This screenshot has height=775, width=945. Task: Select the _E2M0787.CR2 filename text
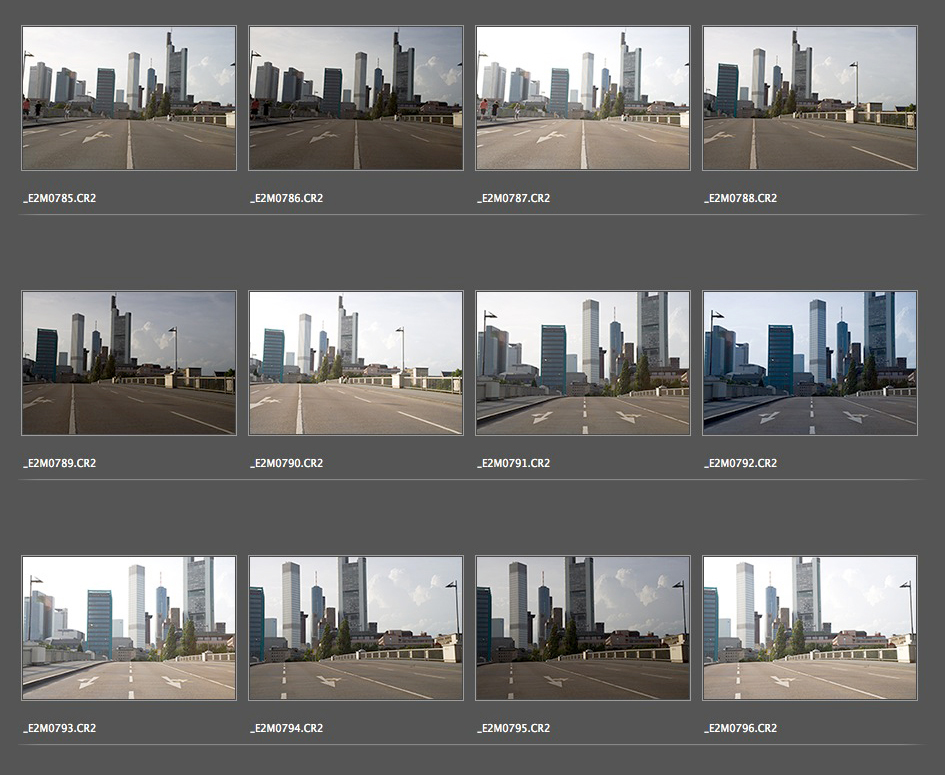513,198
